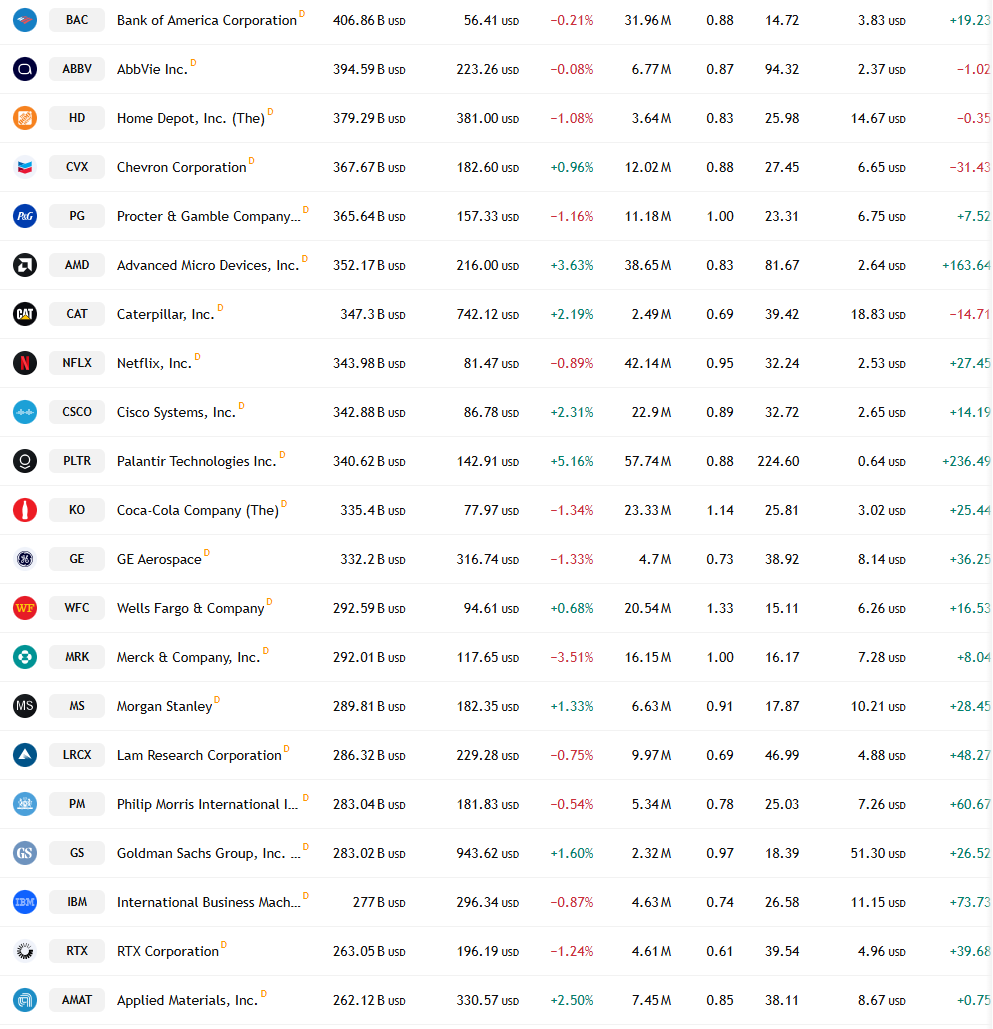Open the CVX ticker badge

[77, 167]
